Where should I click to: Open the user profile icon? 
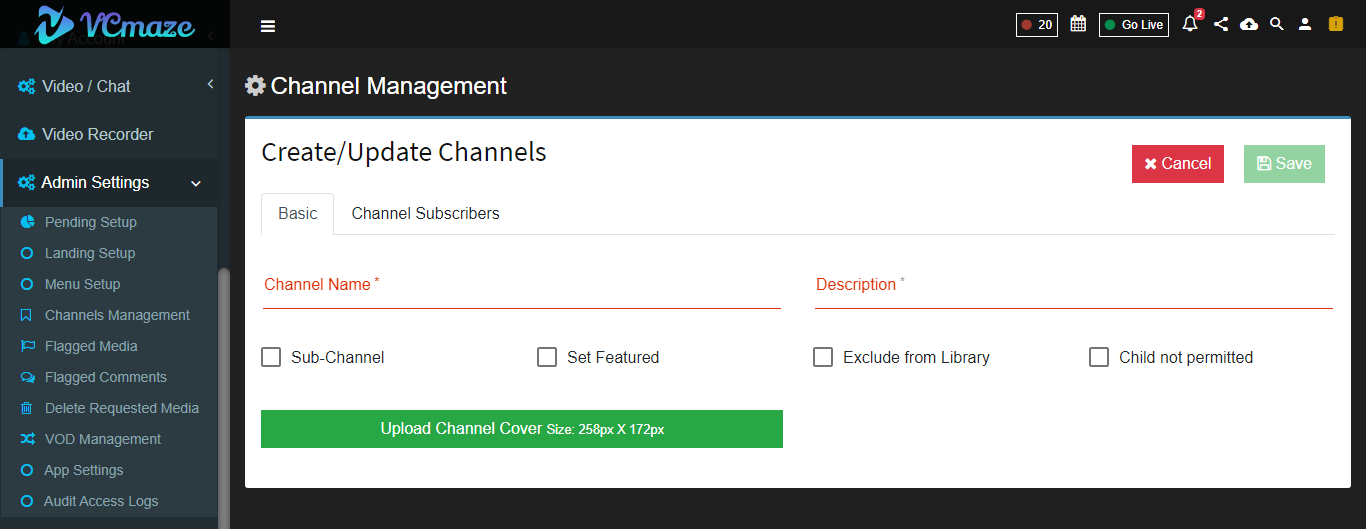coord(1305,24)
